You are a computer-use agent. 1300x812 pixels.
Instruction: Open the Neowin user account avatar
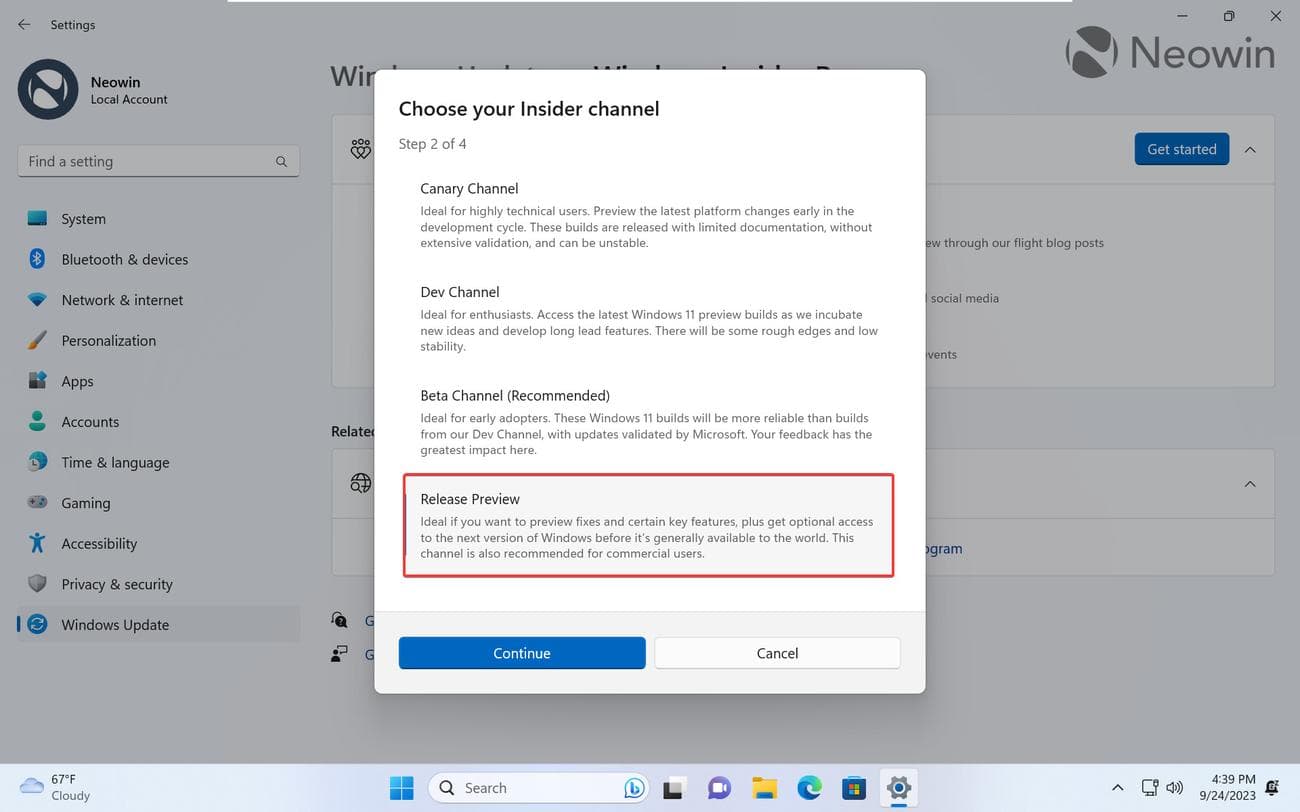(47, 89)
